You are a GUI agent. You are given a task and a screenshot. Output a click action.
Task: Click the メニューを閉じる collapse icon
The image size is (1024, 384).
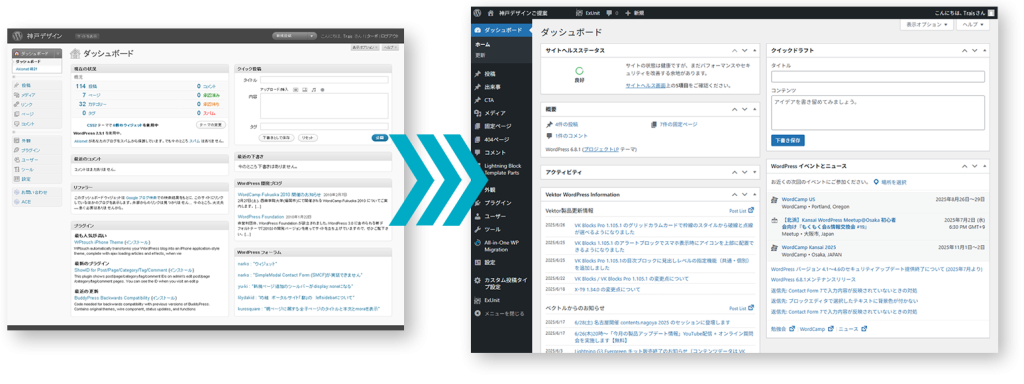point(478,313)
